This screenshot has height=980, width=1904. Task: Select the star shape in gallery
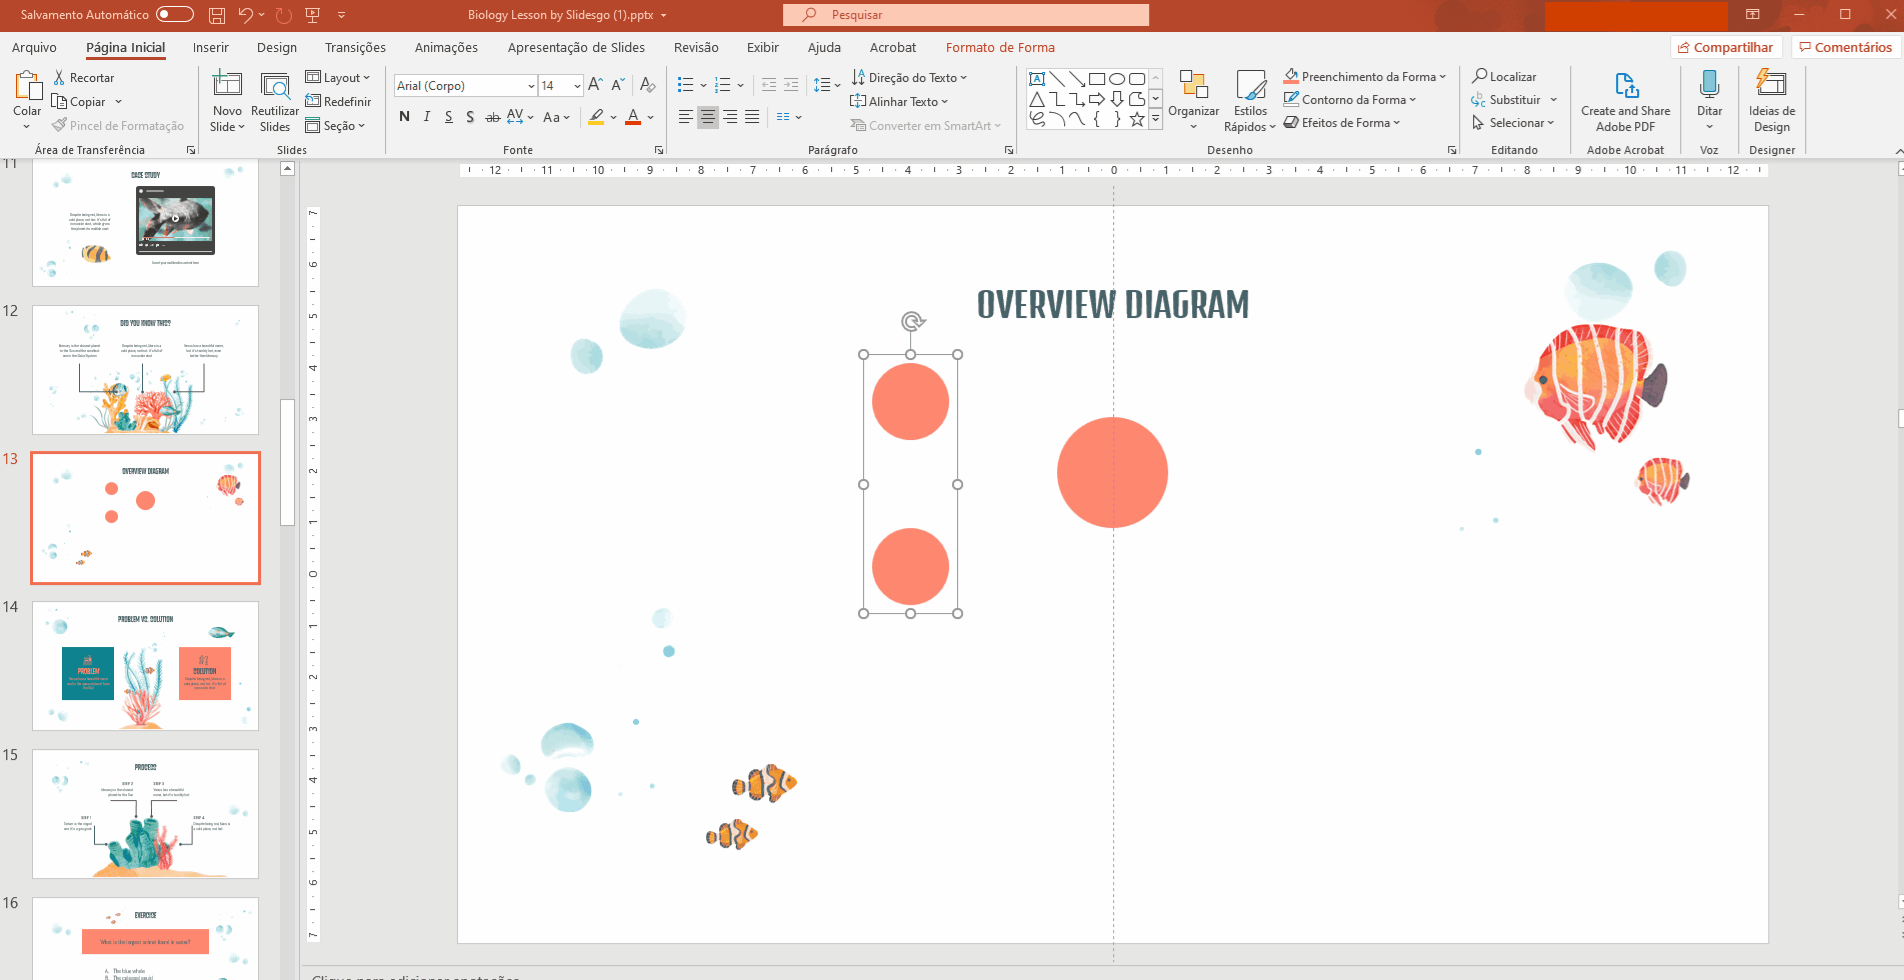click(1137, 119)
